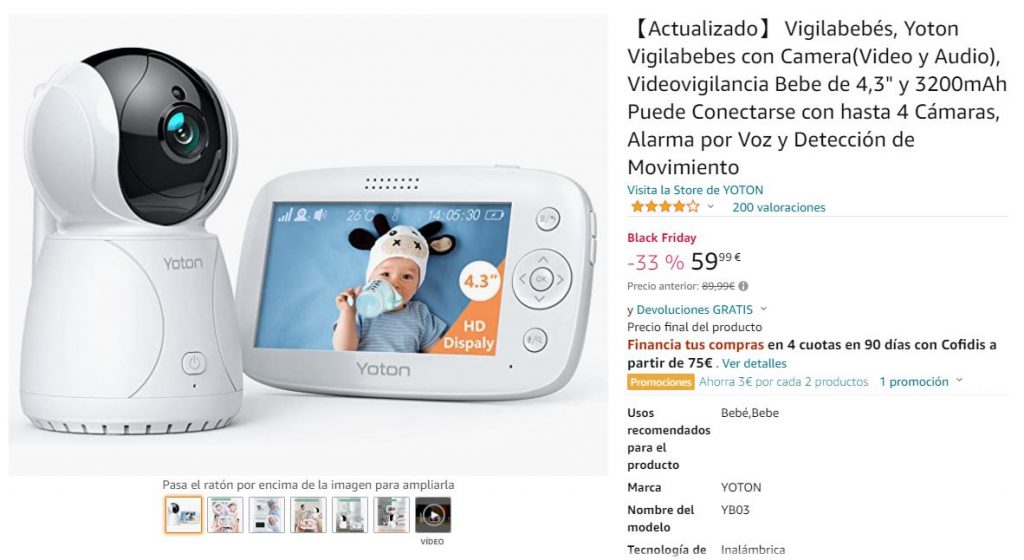Click the orange Promociones badge

(660, 382)
